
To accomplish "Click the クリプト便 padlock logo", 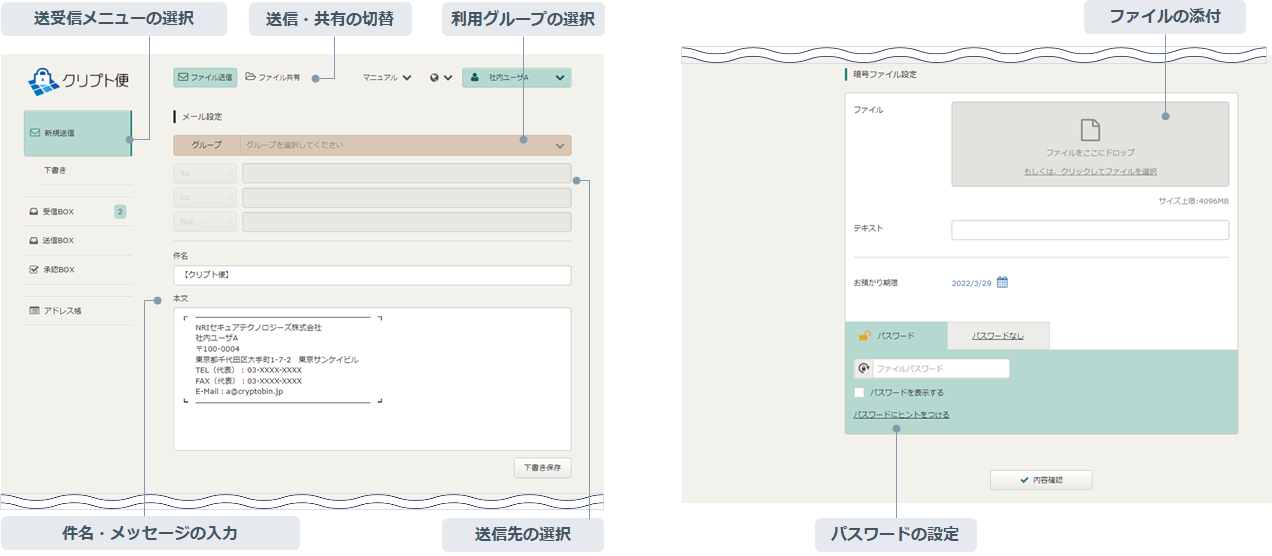I will point(44,81).
